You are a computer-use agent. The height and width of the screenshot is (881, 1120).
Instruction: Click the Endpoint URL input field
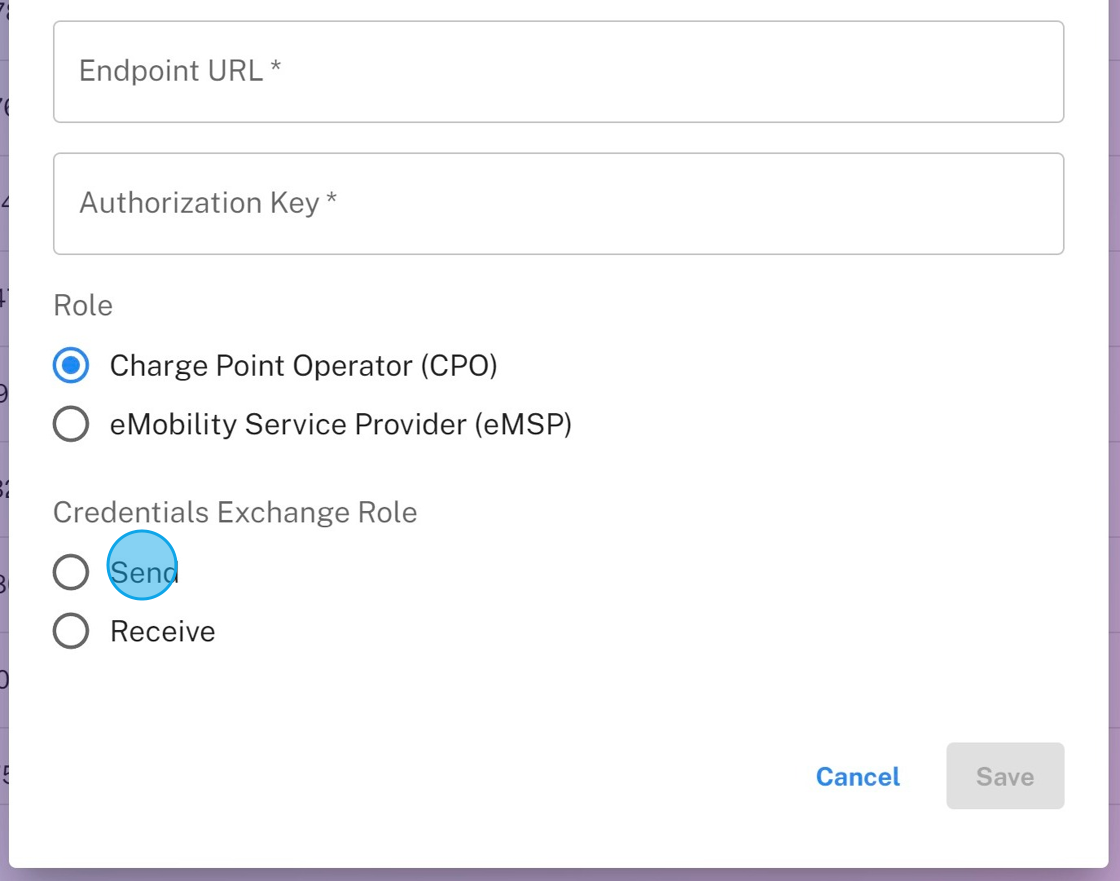558,72
